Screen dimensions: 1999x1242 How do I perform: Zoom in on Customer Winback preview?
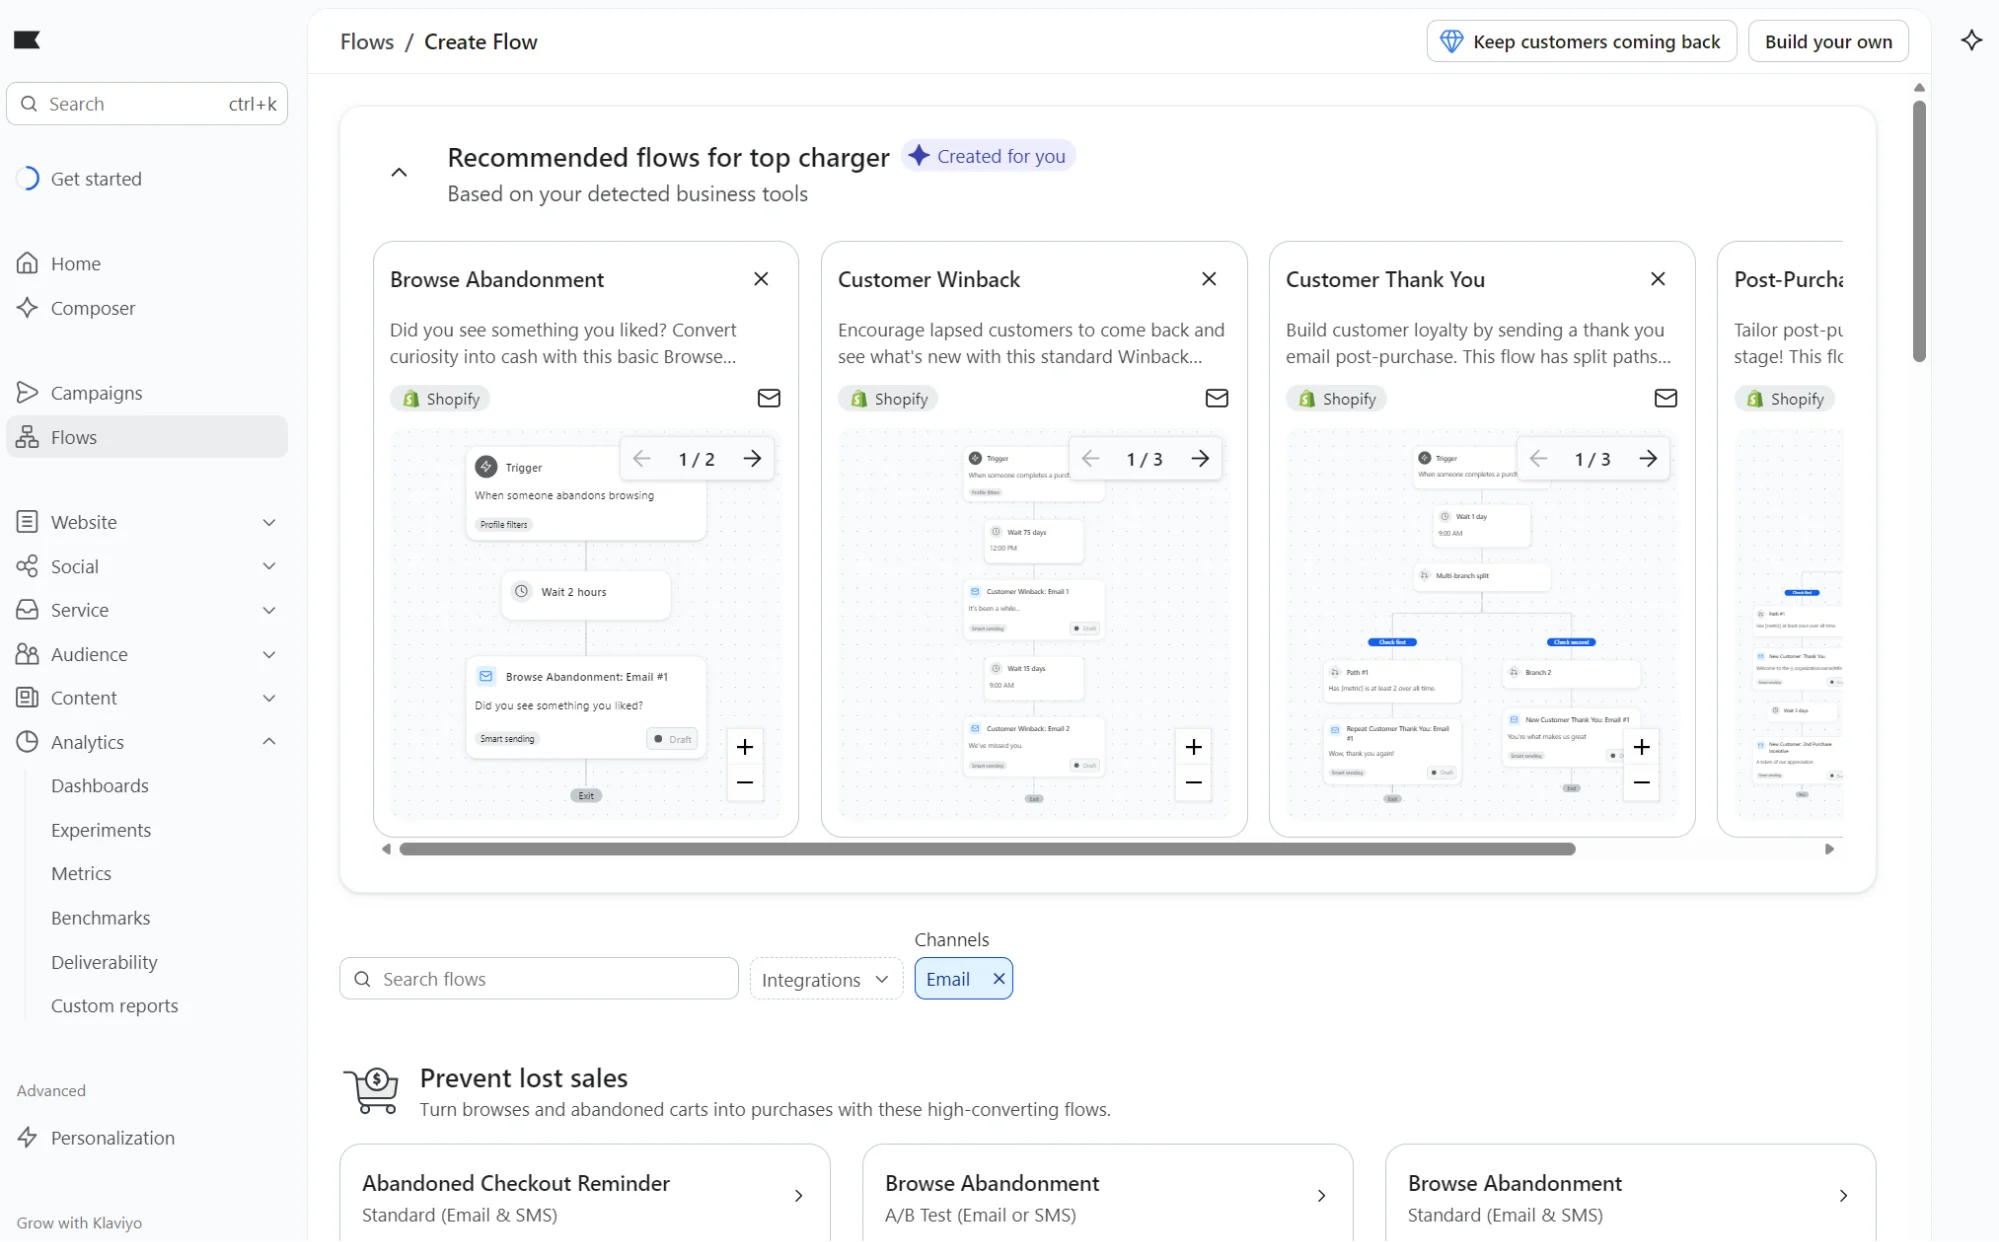[x=1193, y=747]
